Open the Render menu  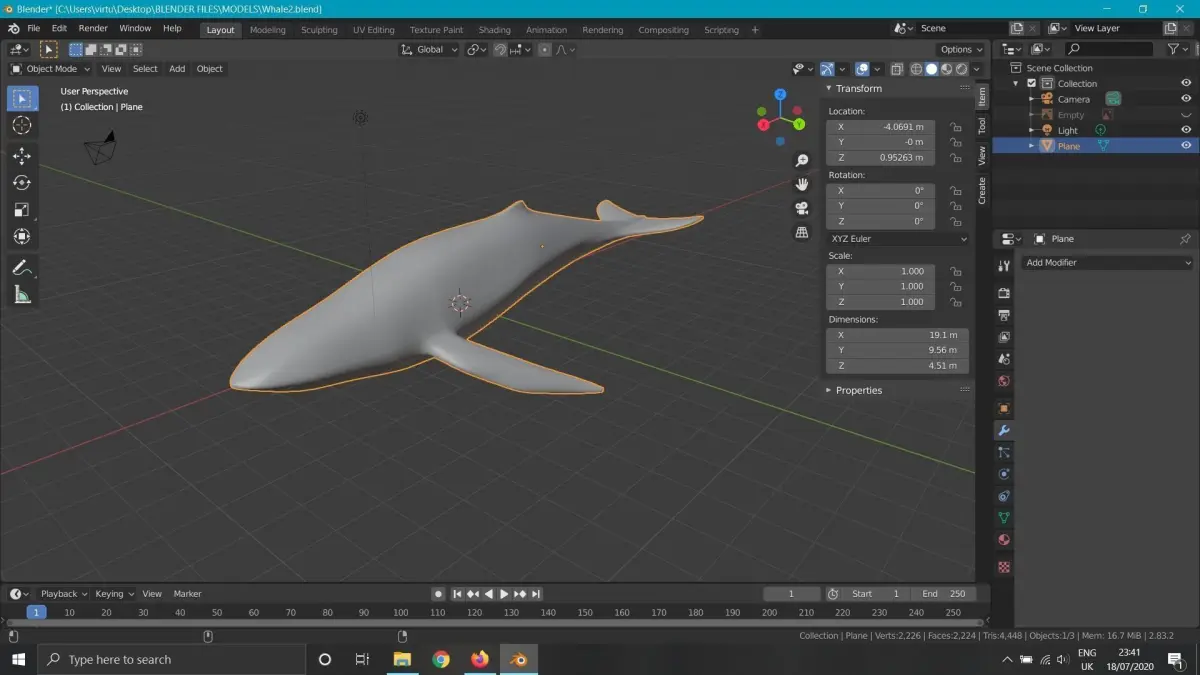pyautogui.click(x=93, y=29)
